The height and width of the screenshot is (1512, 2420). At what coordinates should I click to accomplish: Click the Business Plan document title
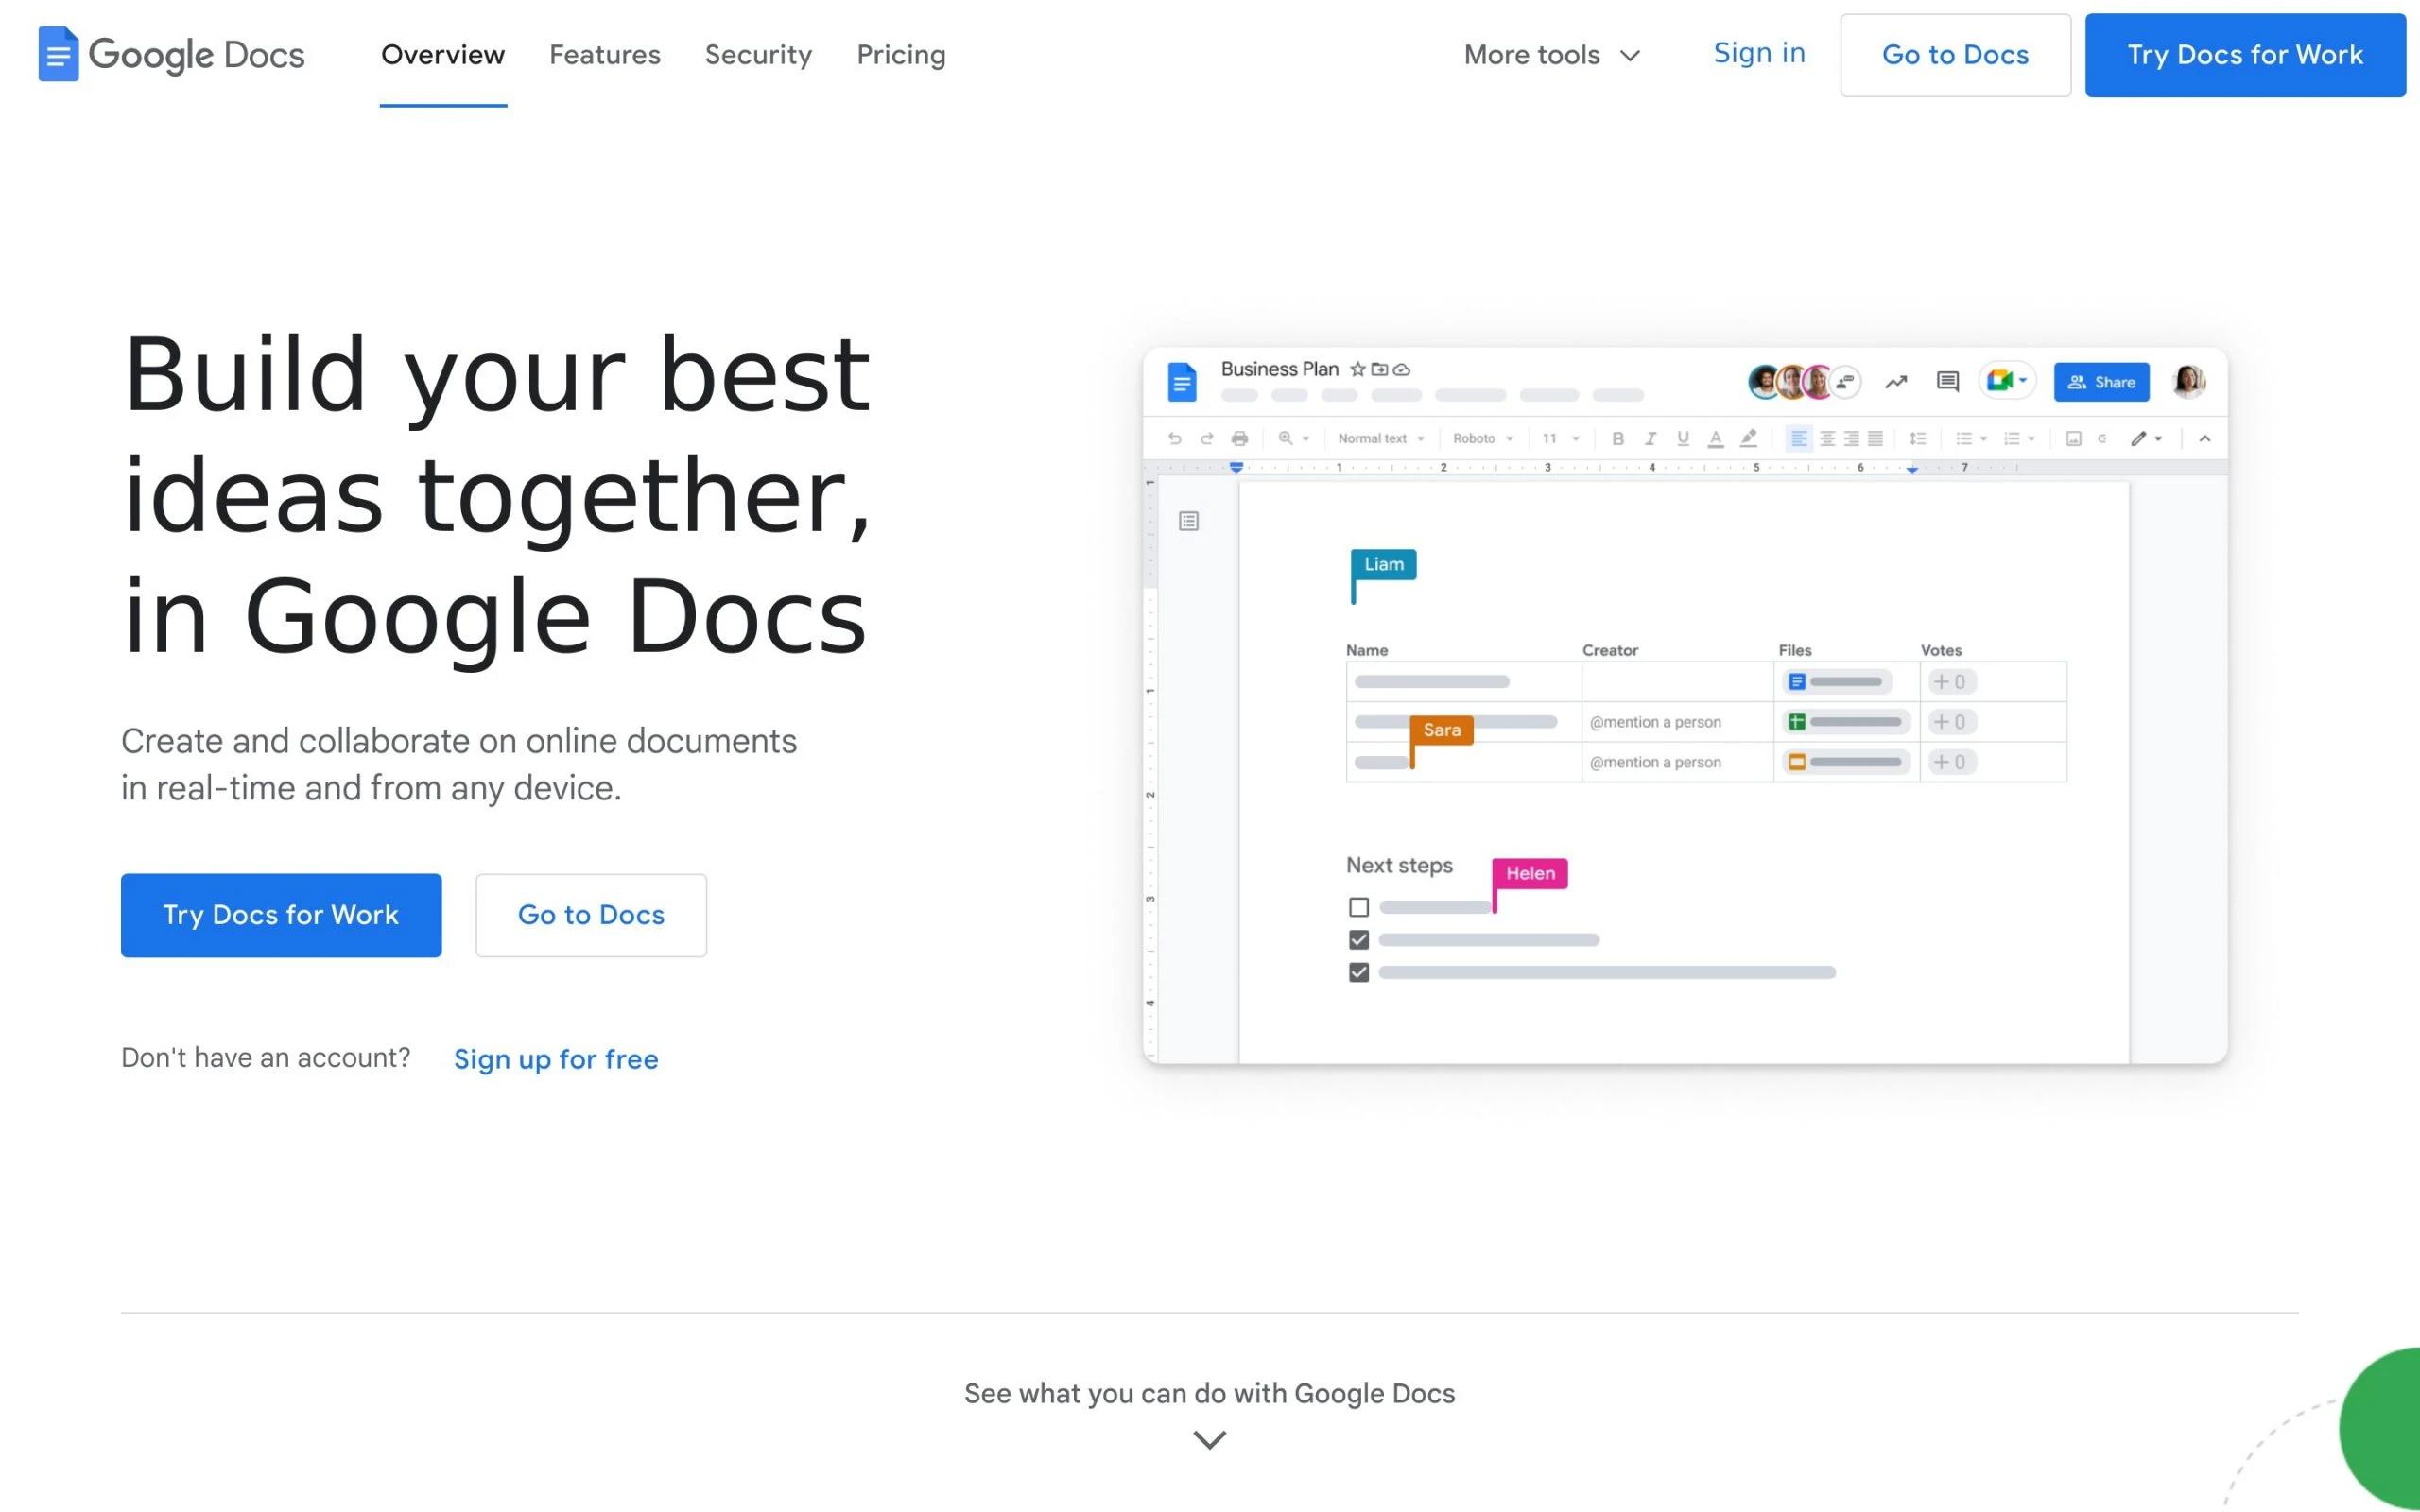[x=1279, y=369]
